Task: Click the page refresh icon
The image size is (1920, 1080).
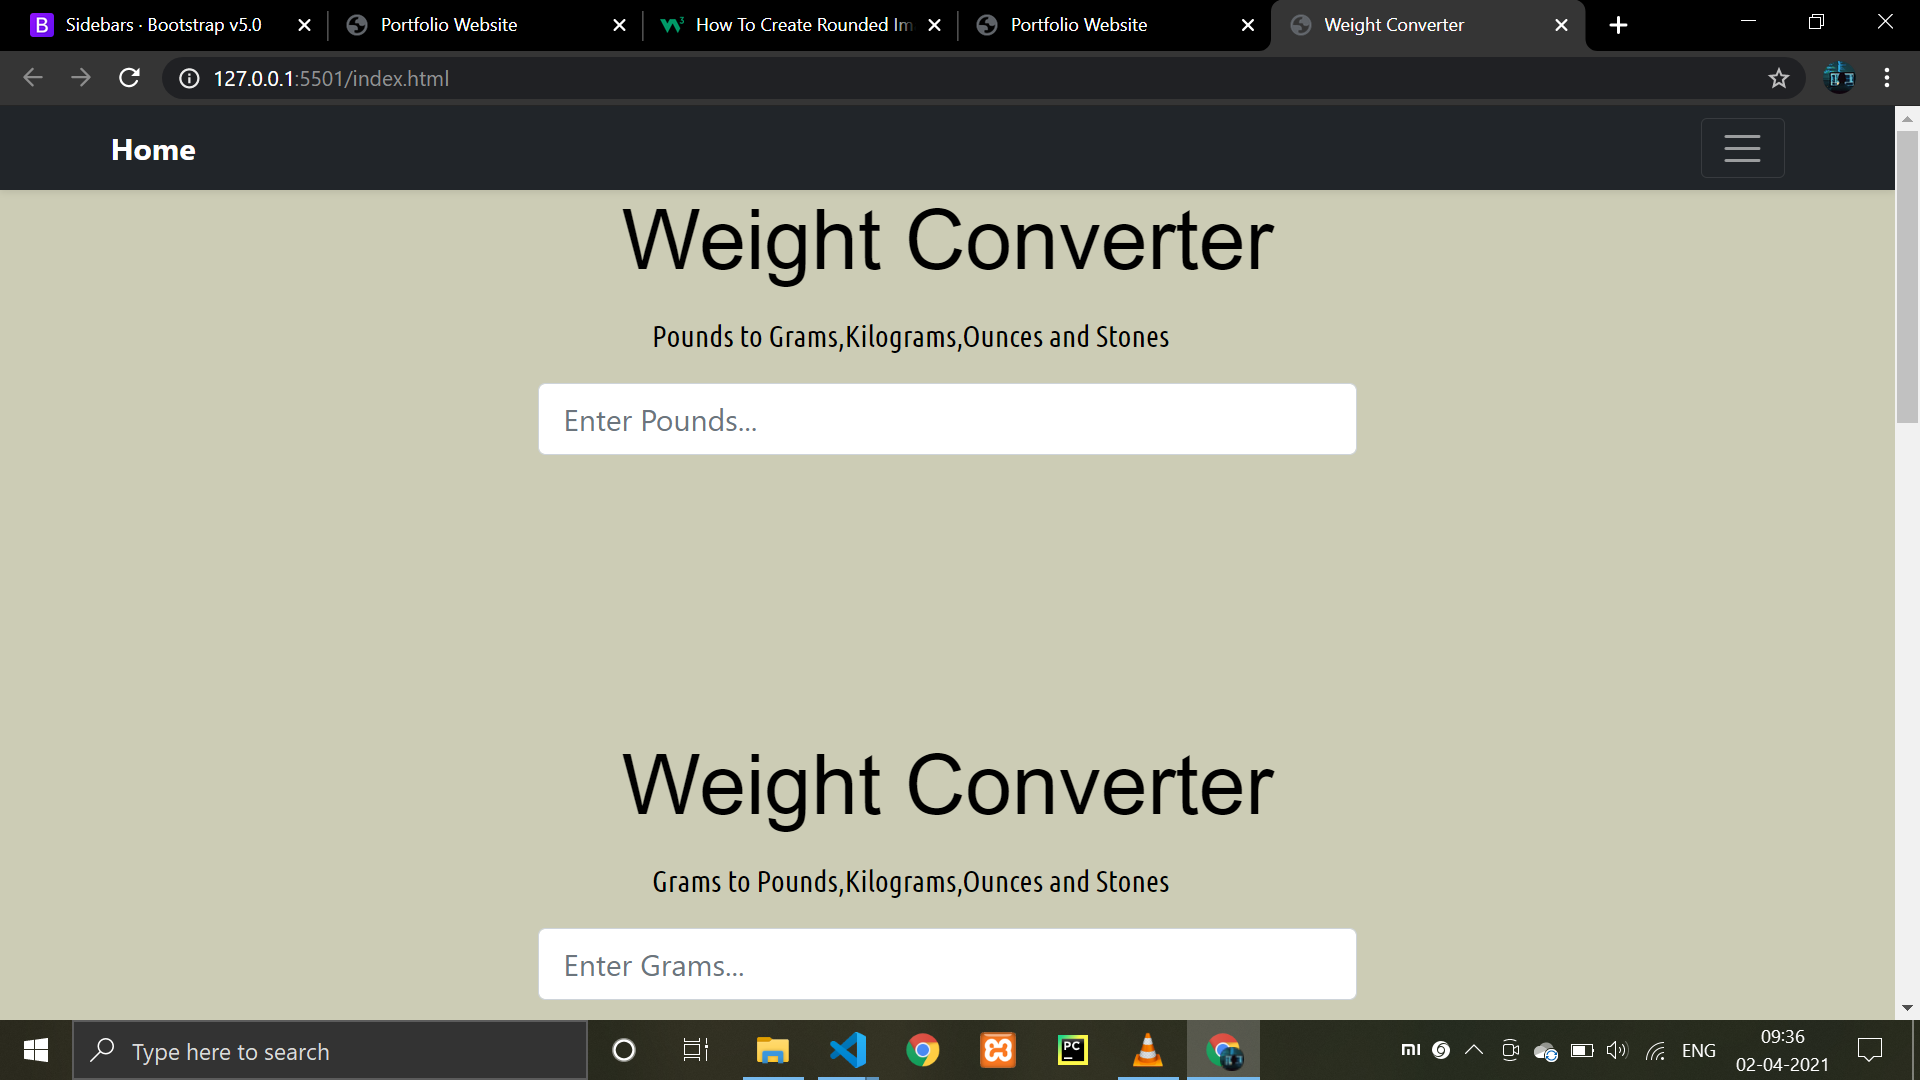Action: tap(128, 78)
